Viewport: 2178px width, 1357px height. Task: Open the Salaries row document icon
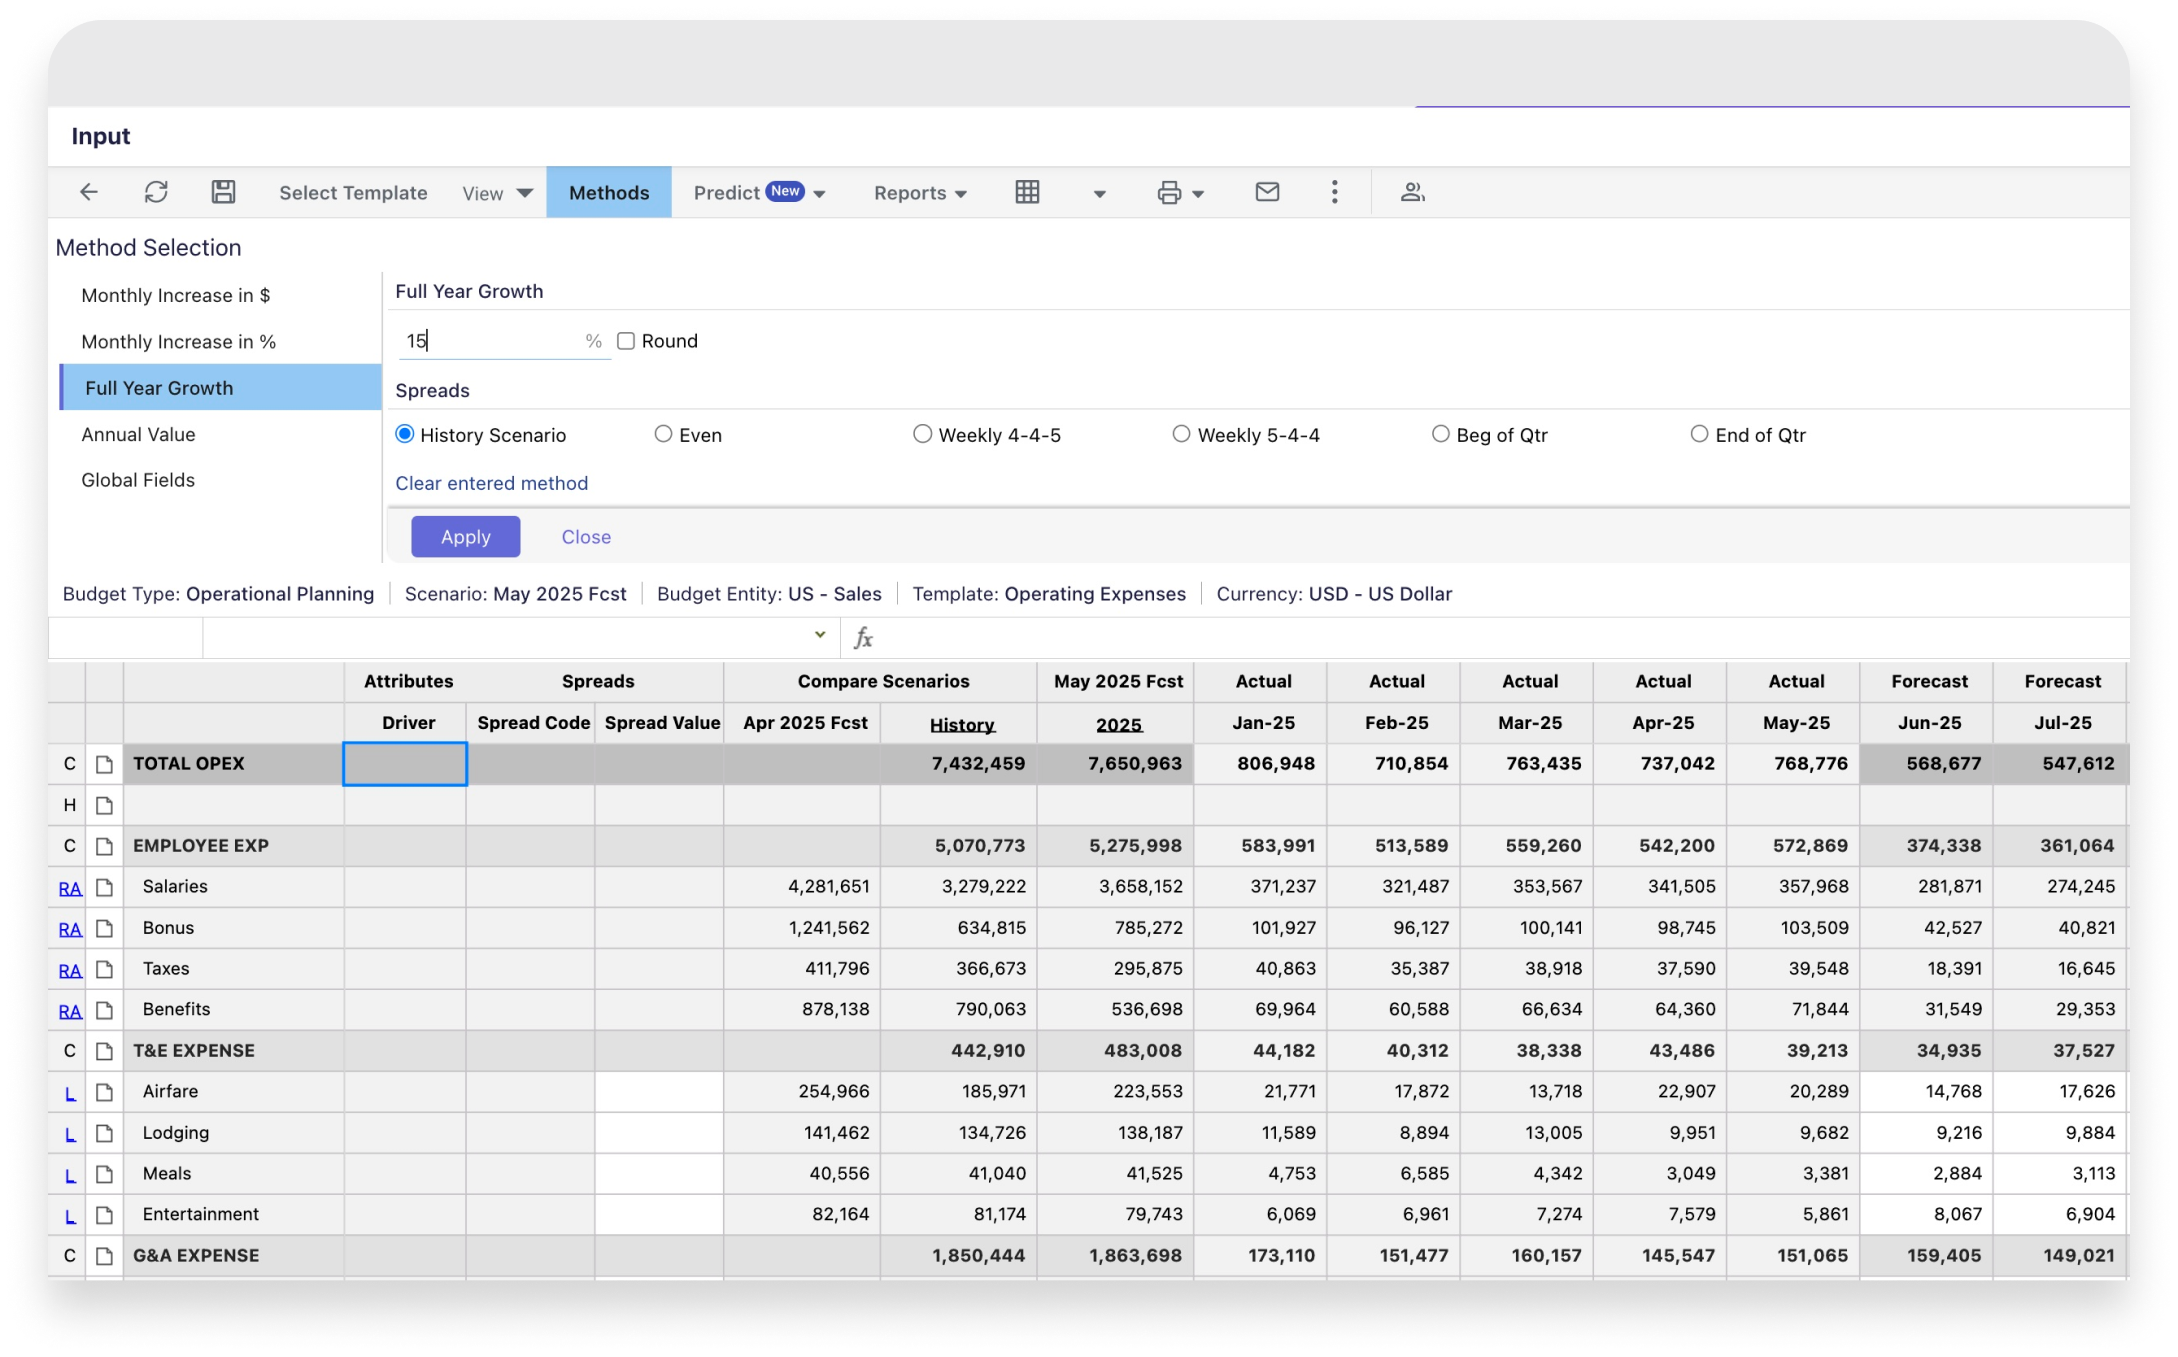pyautogui.click(x=104, y=887)
